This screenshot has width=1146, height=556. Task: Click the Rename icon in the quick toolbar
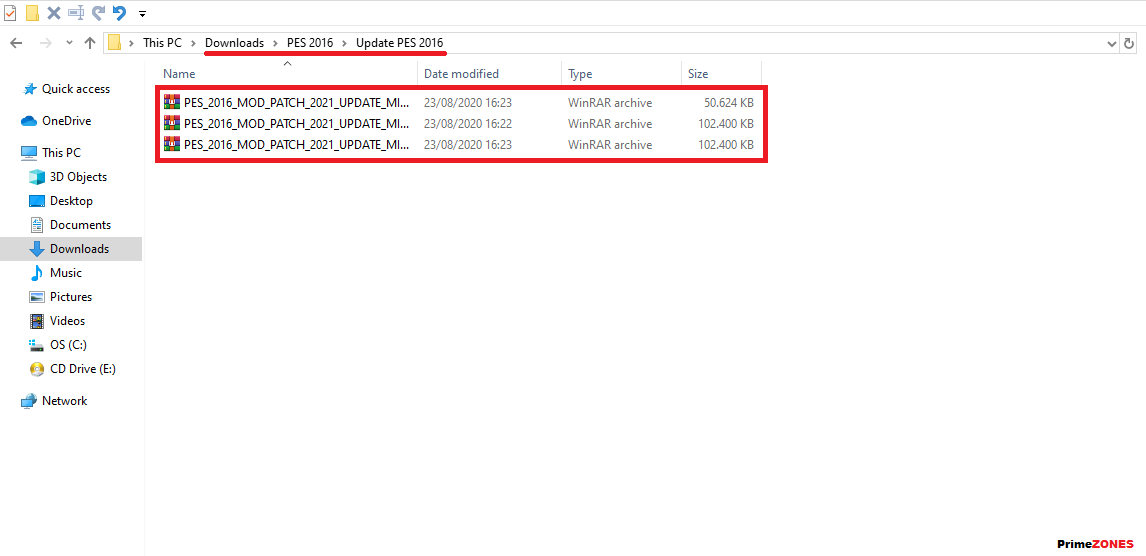click(76, 12)
